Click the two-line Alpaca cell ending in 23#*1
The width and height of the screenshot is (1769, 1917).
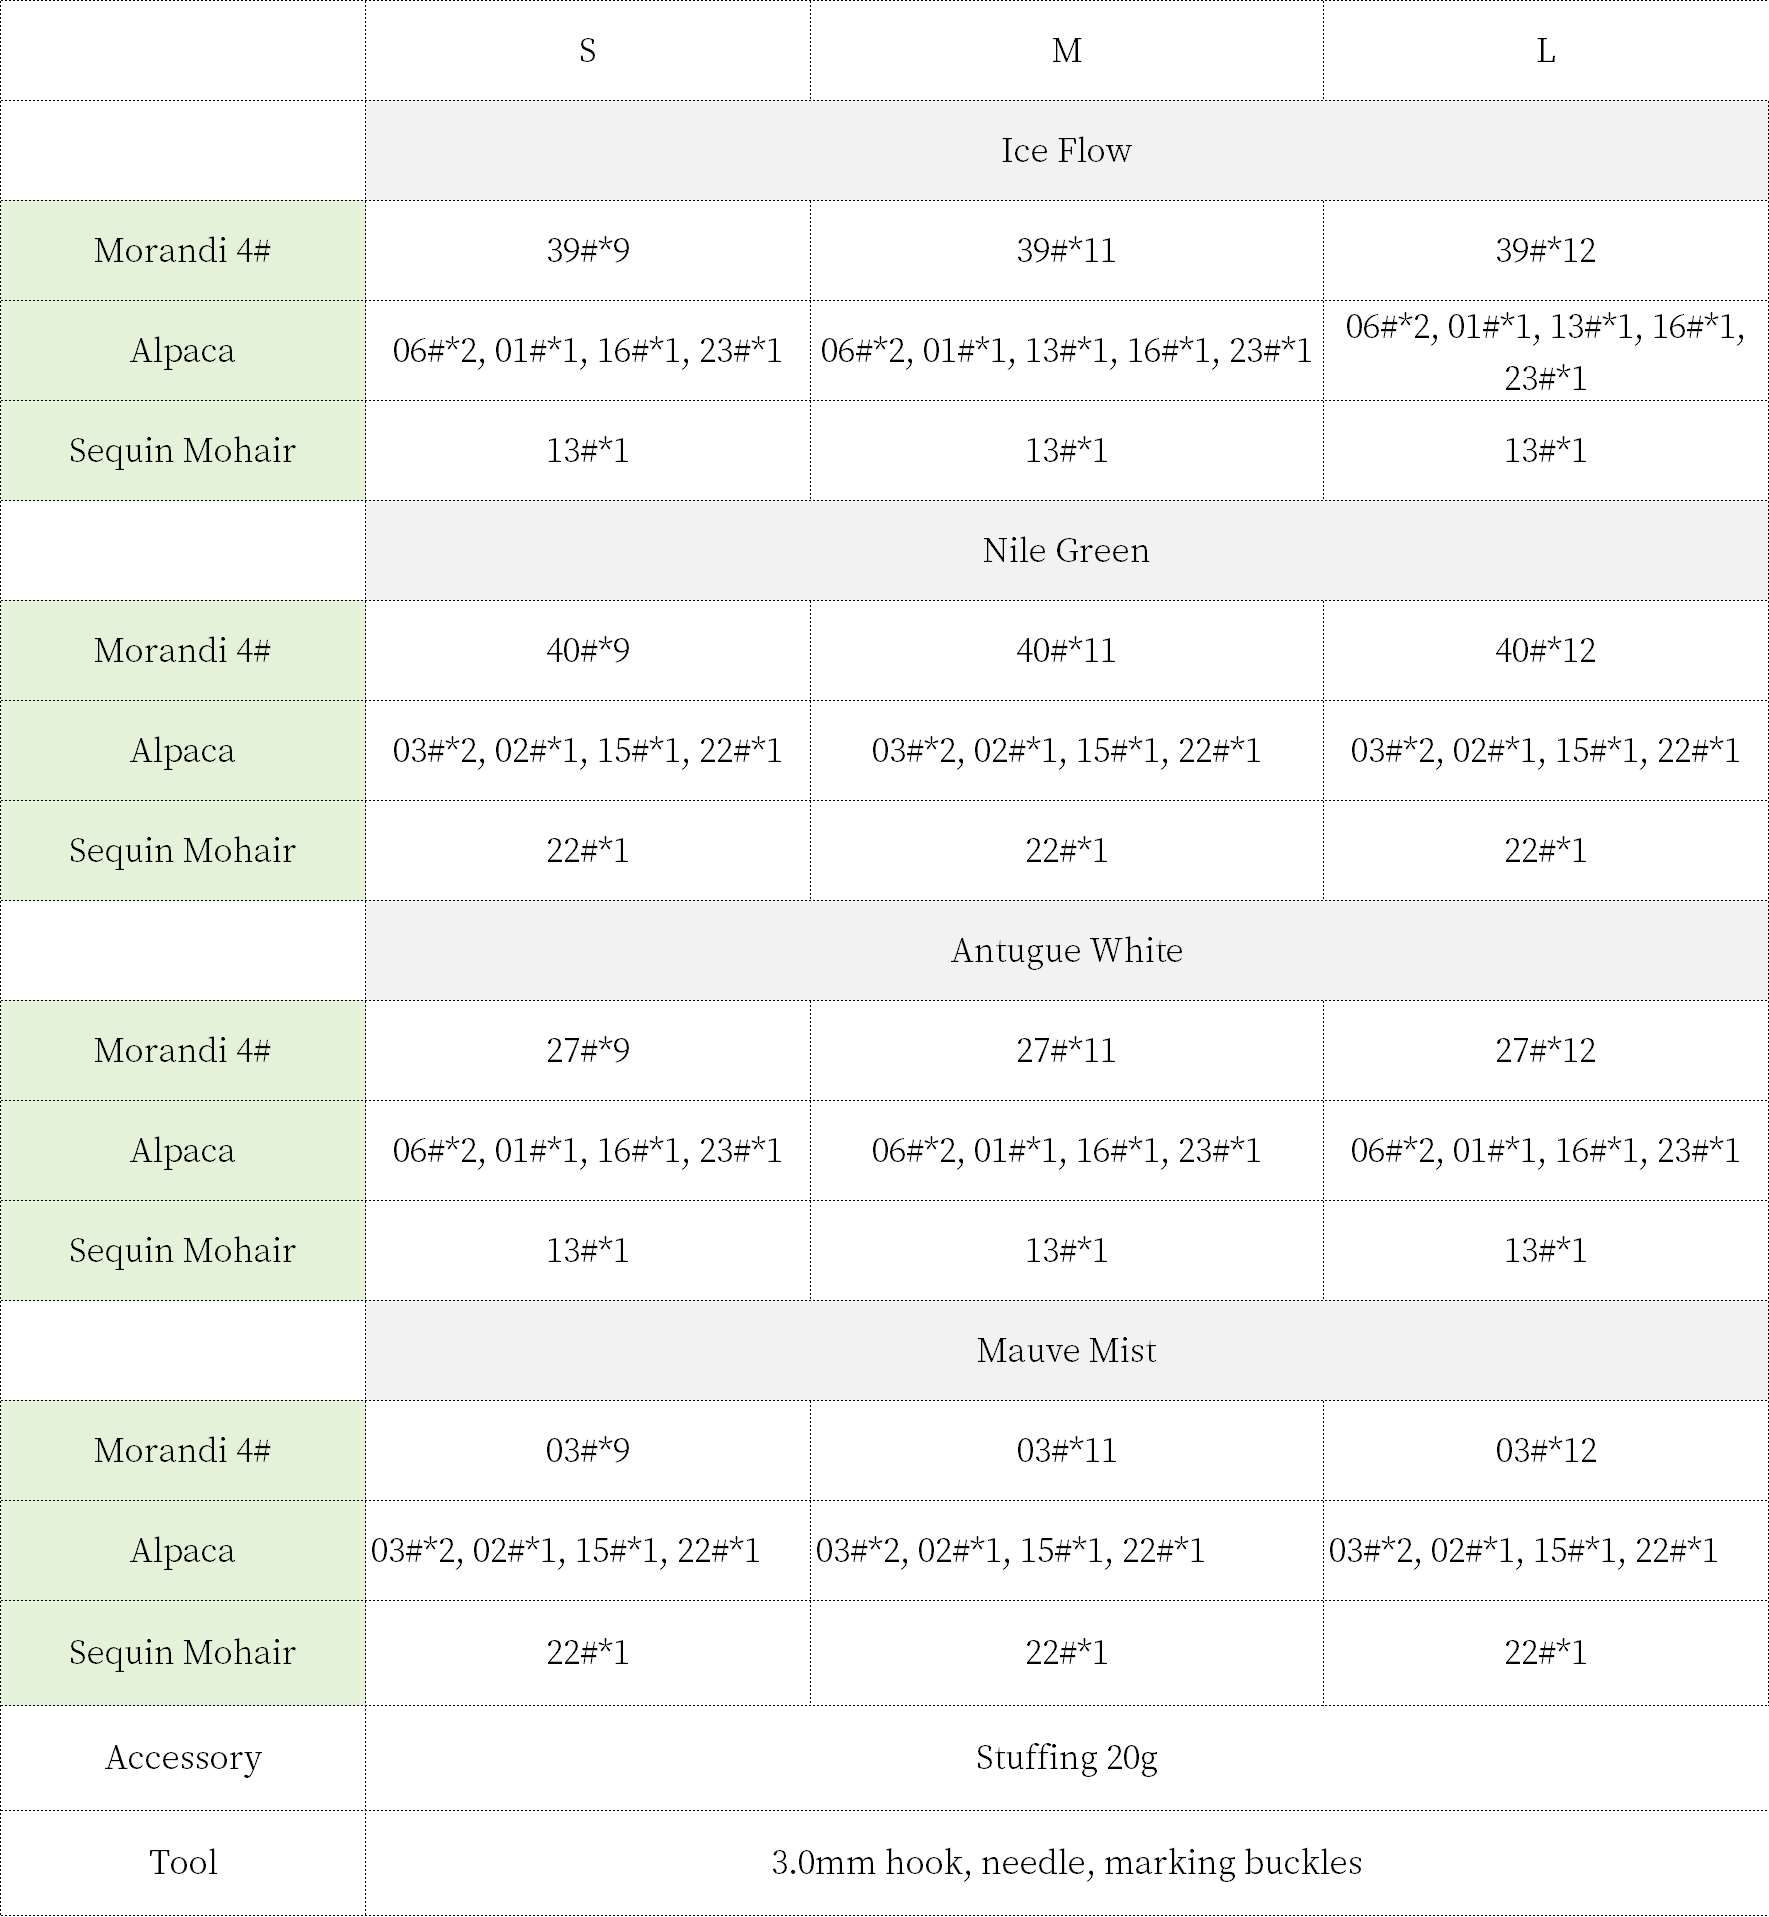(x=1545, y=351)
